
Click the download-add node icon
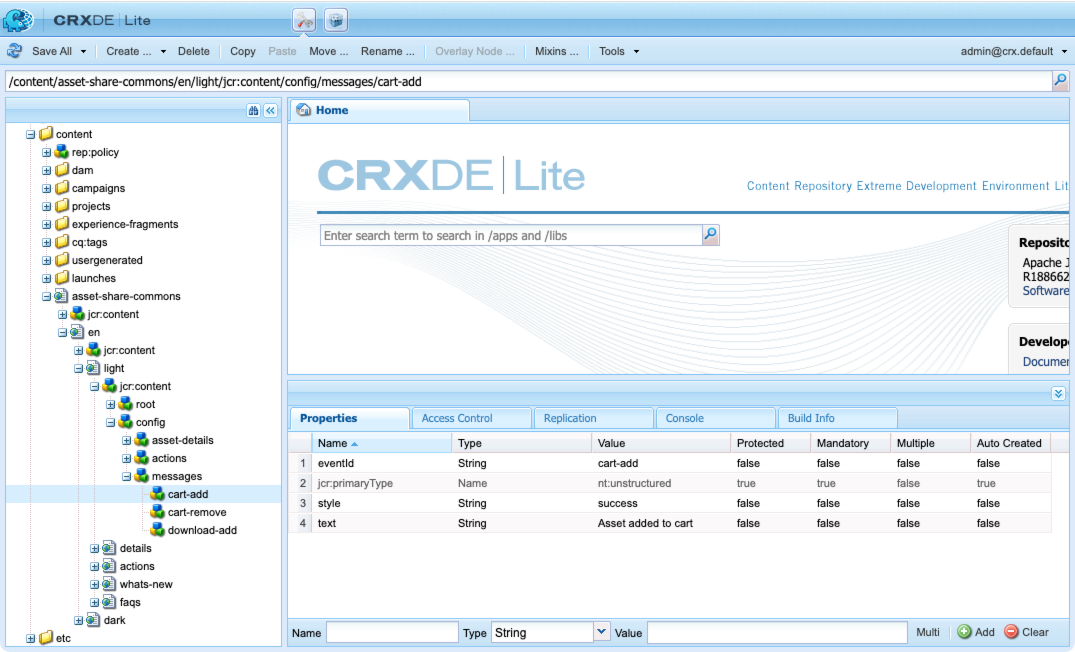pyautogui.click(x=158, y=529)
